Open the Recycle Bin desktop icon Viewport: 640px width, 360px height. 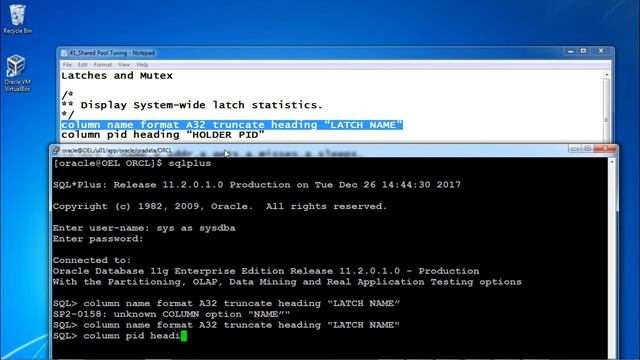pyautogui.click(x=17, y=19)
